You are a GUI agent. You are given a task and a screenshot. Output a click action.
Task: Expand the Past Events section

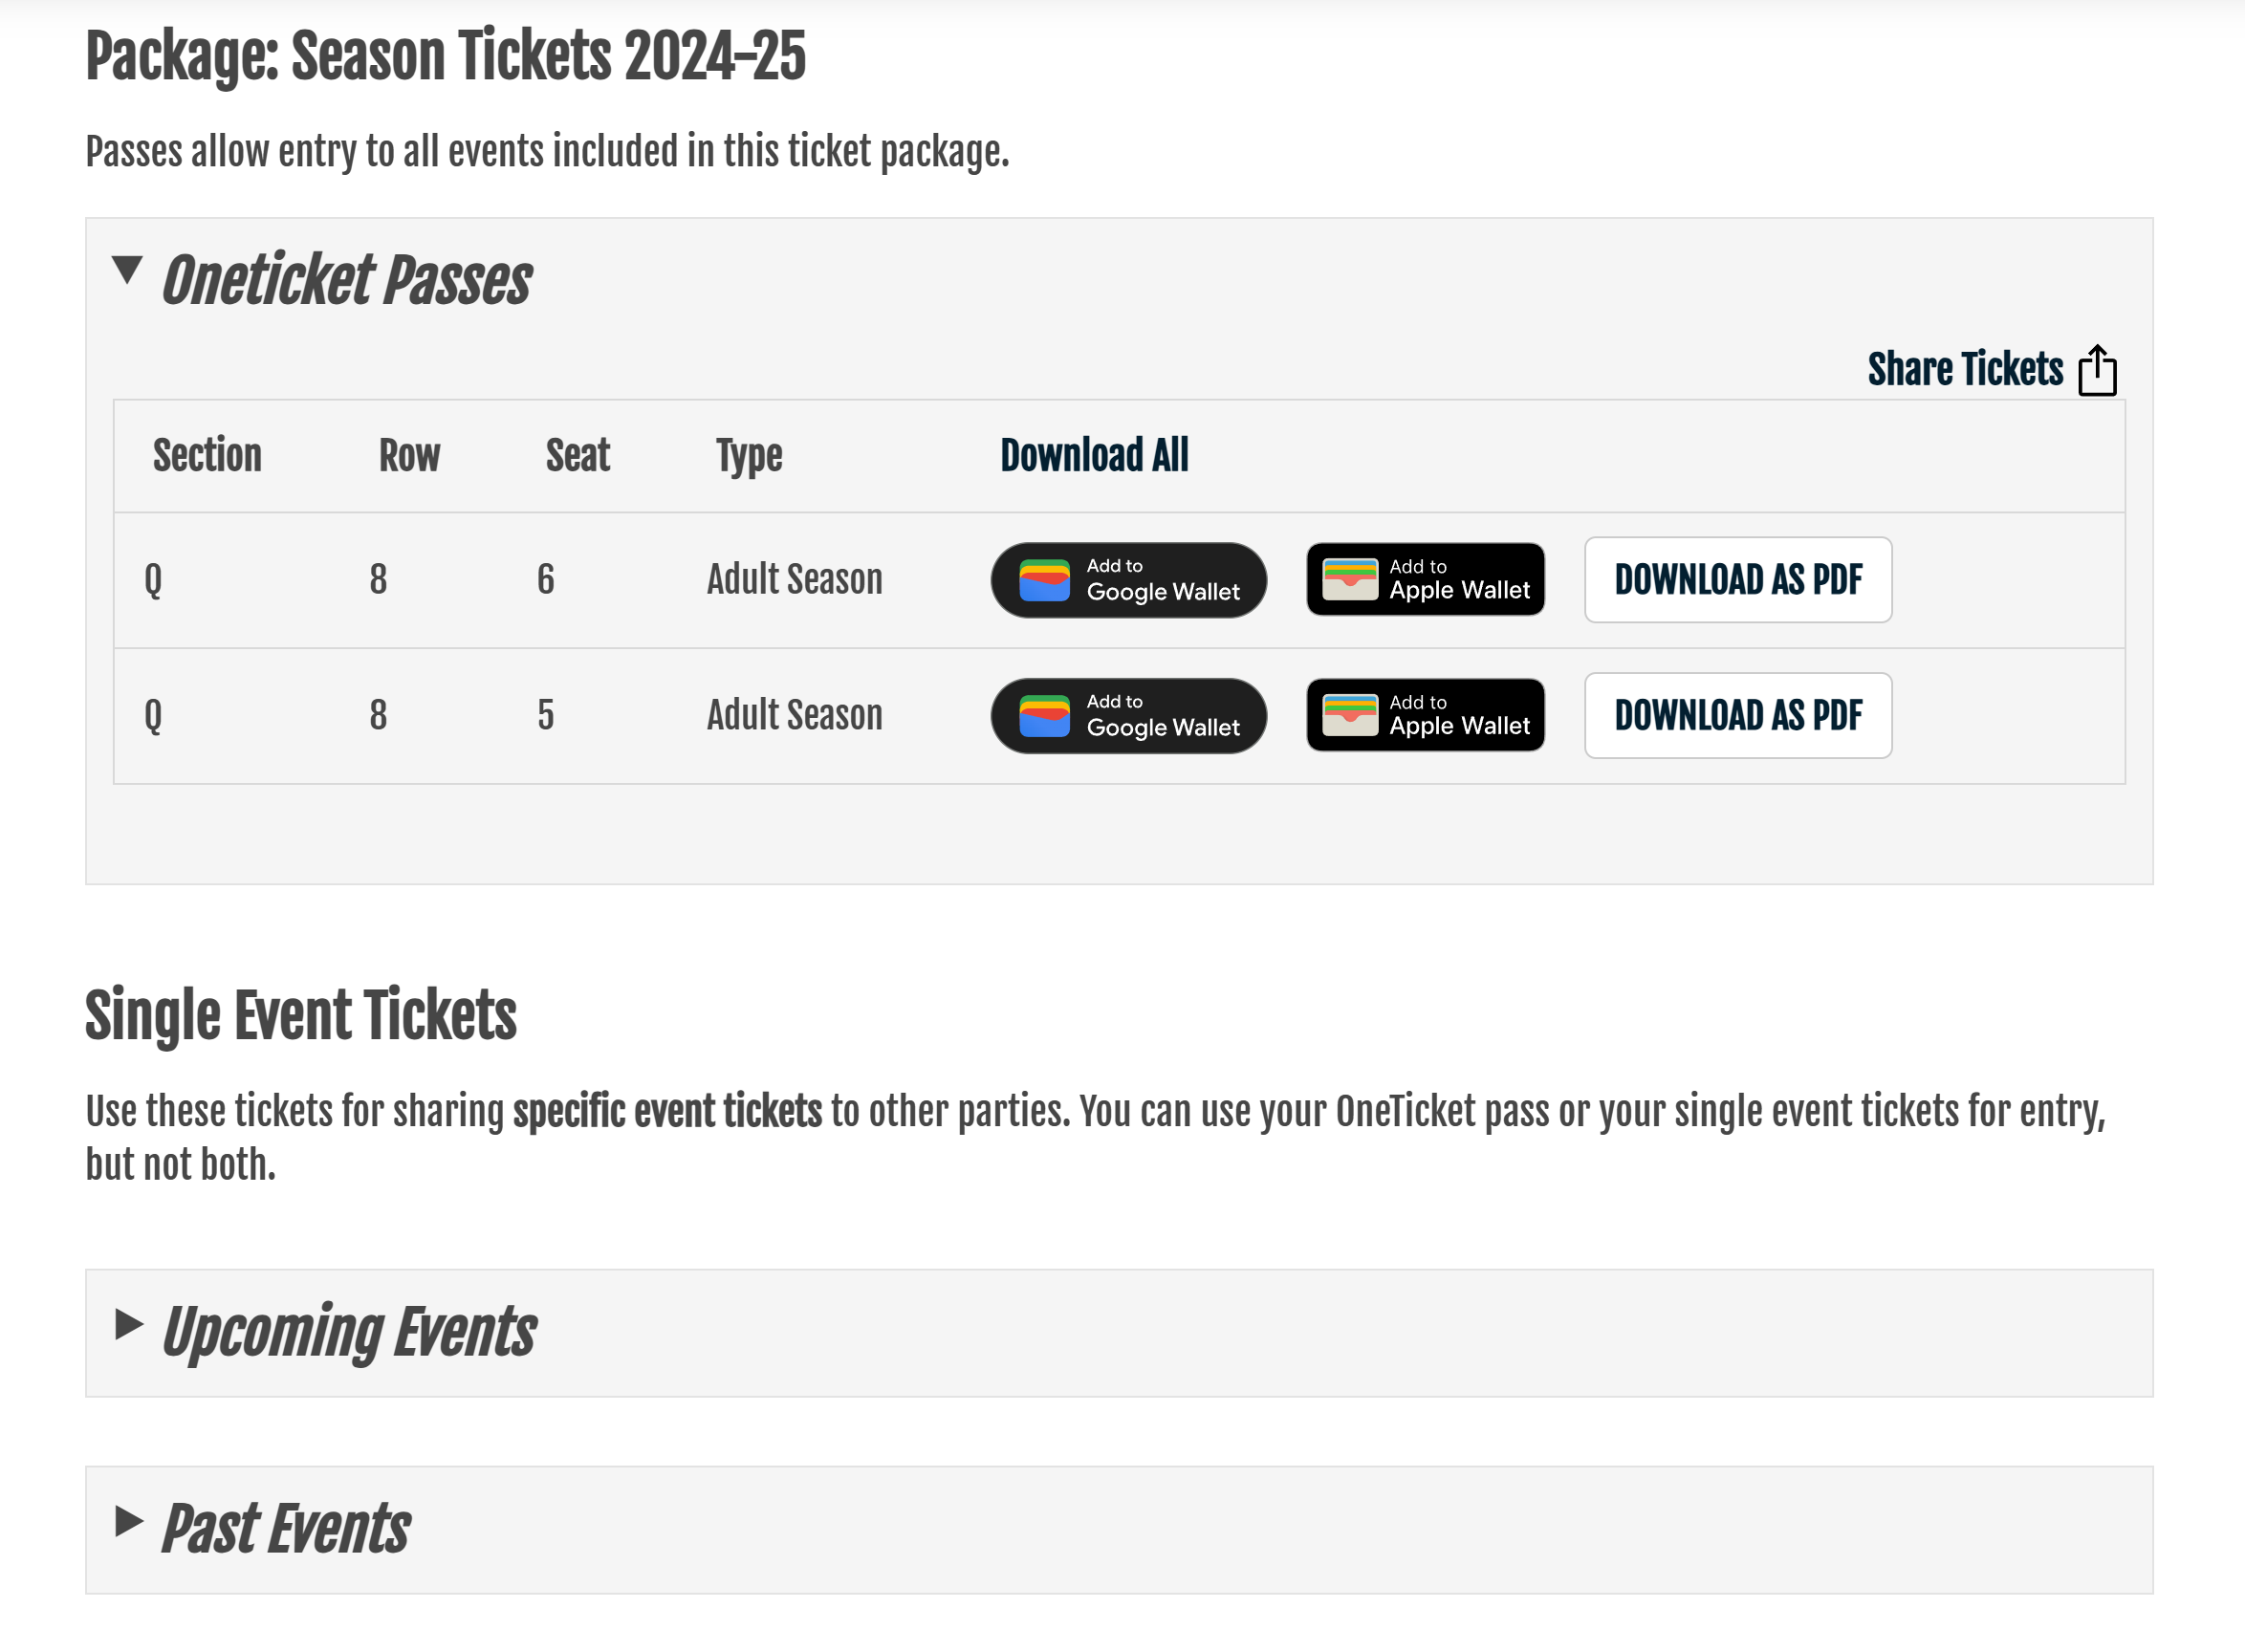click(x=129, y=1521)
